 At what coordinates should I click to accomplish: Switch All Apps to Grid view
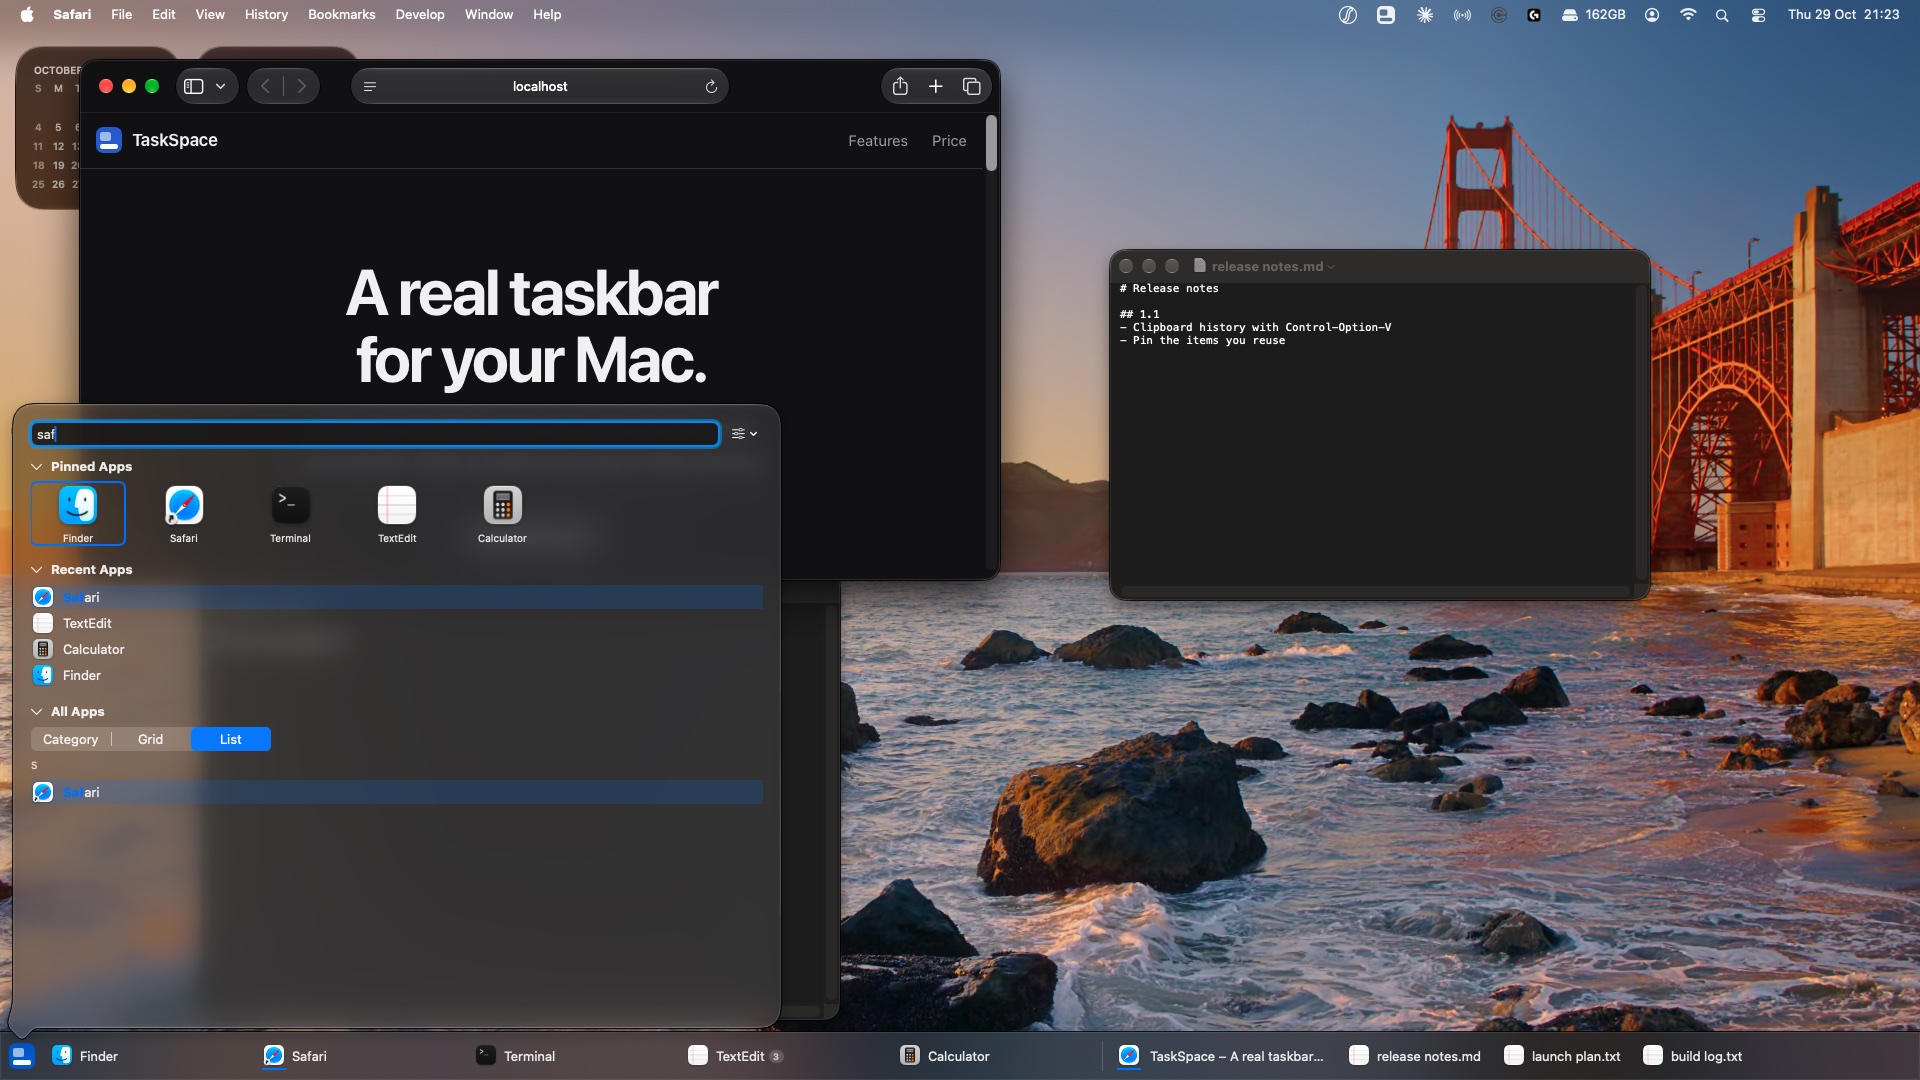point(150,739)
